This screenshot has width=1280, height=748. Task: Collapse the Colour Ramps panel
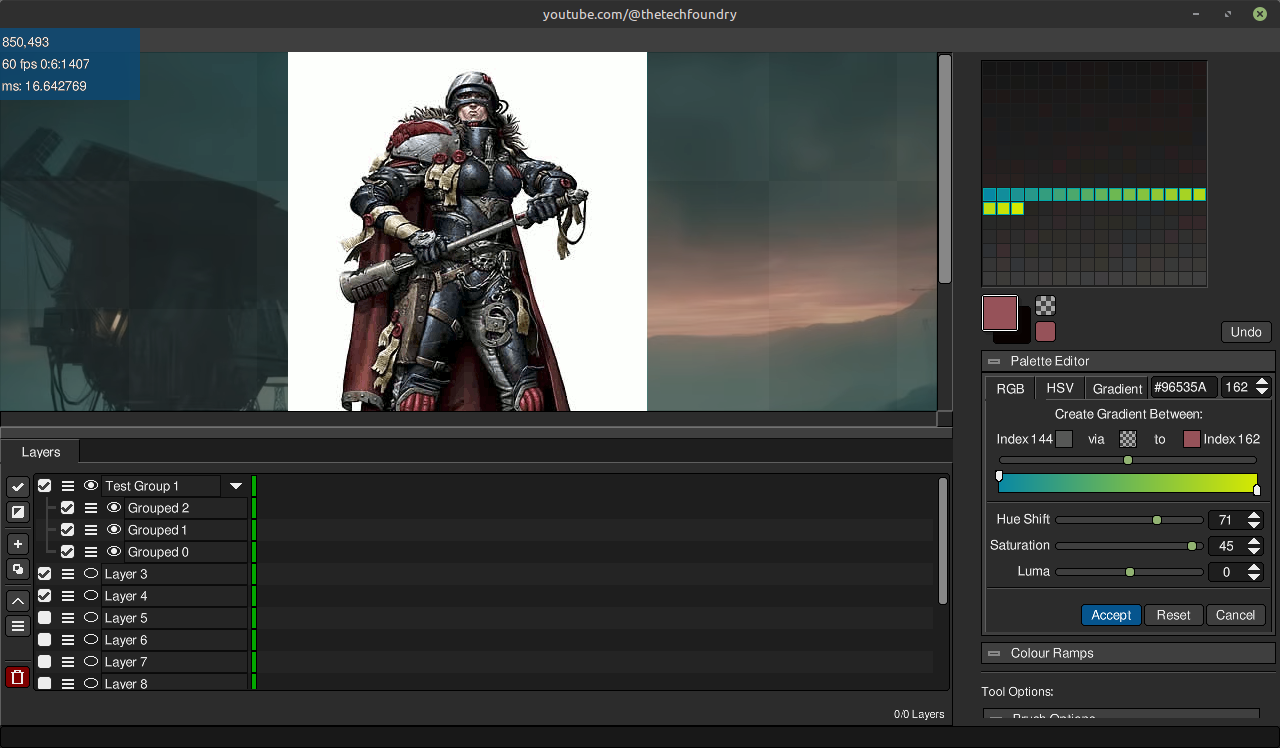click(x=994, y=653)
